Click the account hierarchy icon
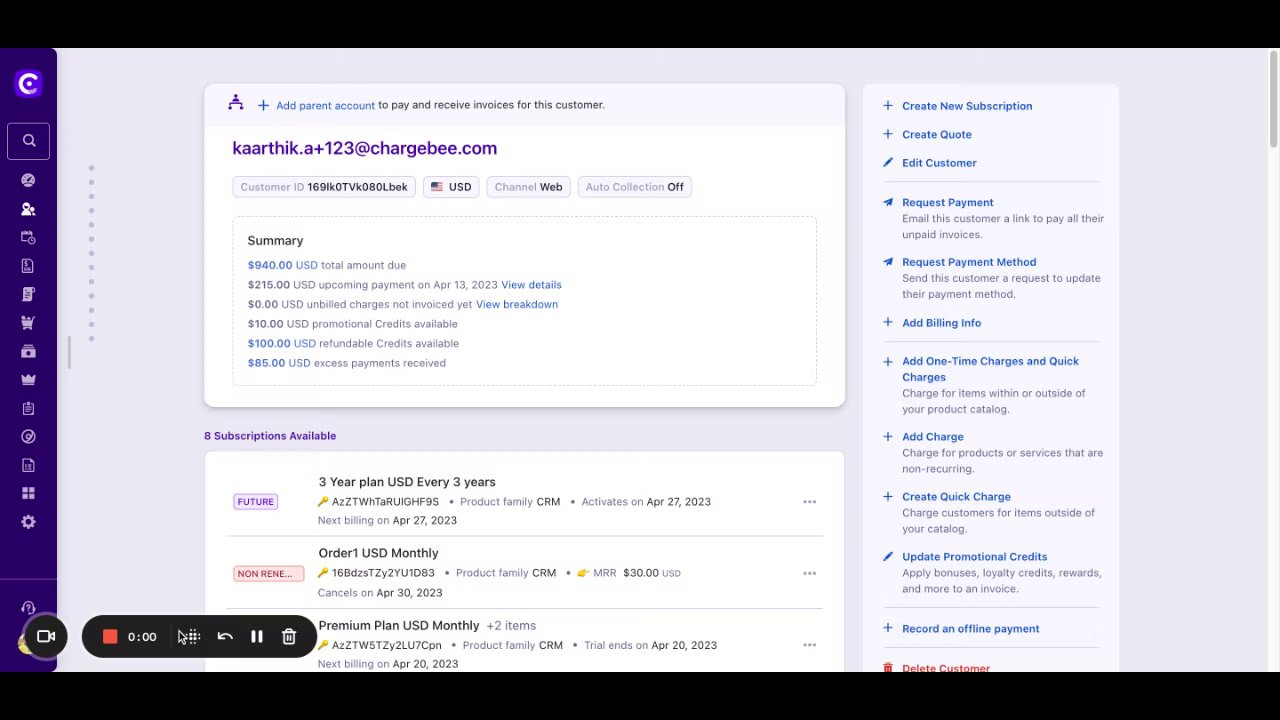1280x720 pixels. [x=236, y=102]
